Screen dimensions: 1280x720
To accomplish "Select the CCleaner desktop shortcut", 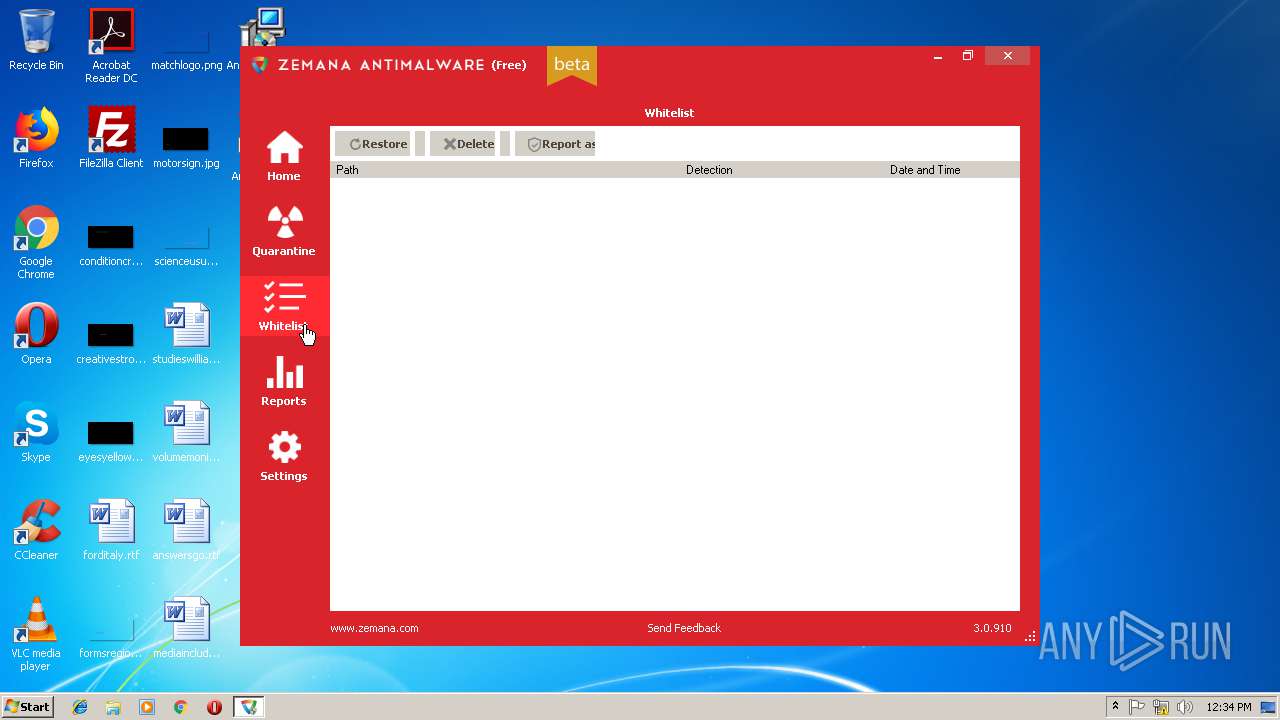I will [36, 530].
